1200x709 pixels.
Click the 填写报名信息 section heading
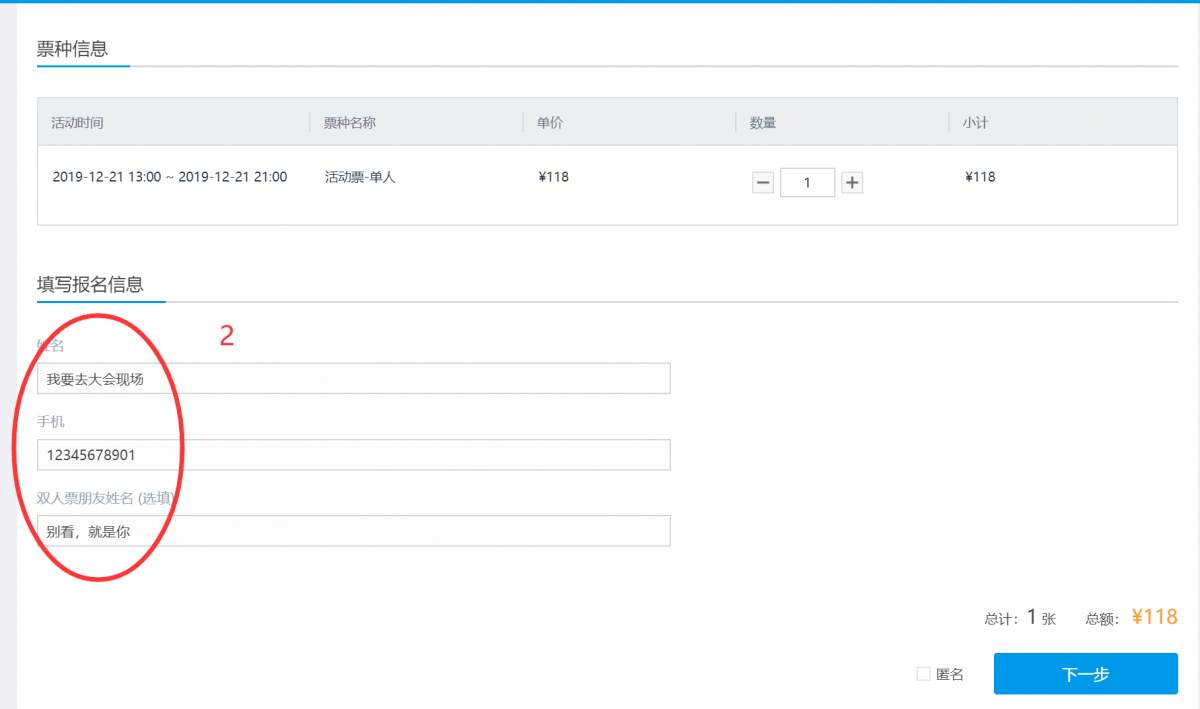point(90,284)
